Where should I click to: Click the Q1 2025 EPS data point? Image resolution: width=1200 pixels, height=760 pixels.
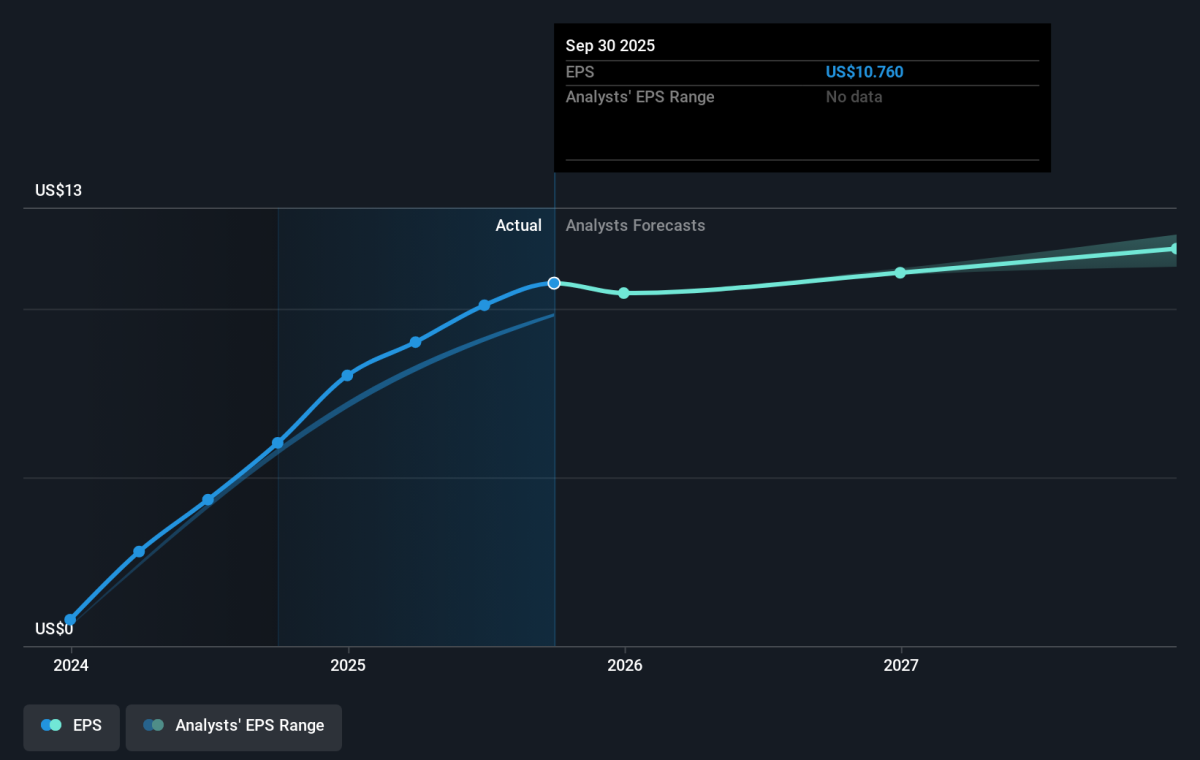pos(415,342)
